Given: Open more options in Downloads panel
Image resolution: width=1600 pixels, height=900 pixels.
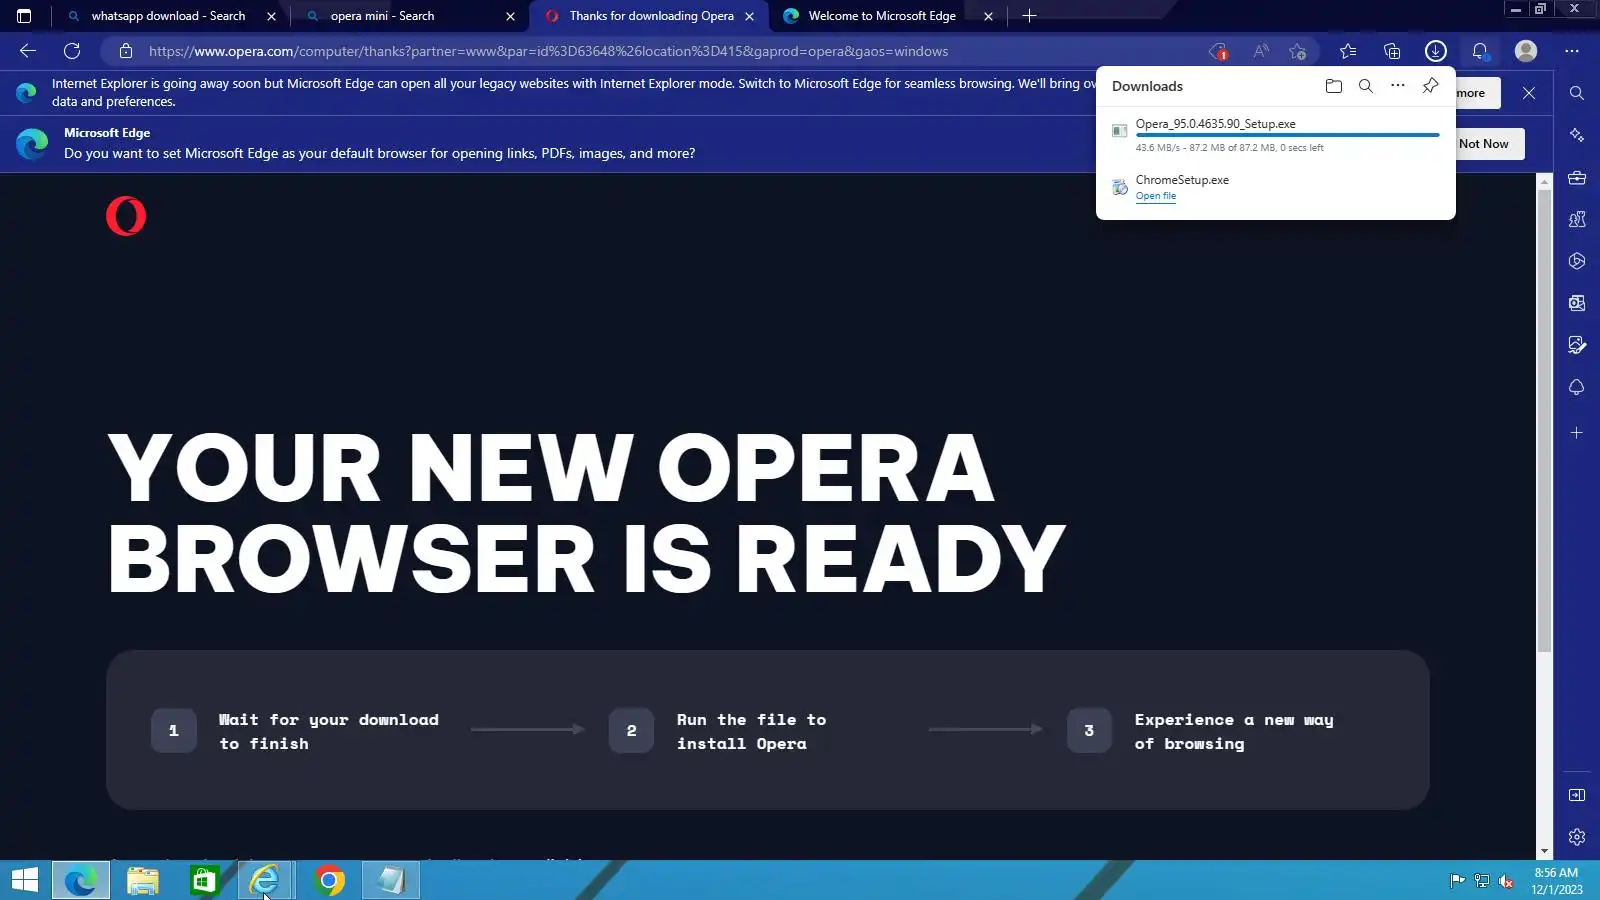Looking at the screenshot, I should (1398, 86).
